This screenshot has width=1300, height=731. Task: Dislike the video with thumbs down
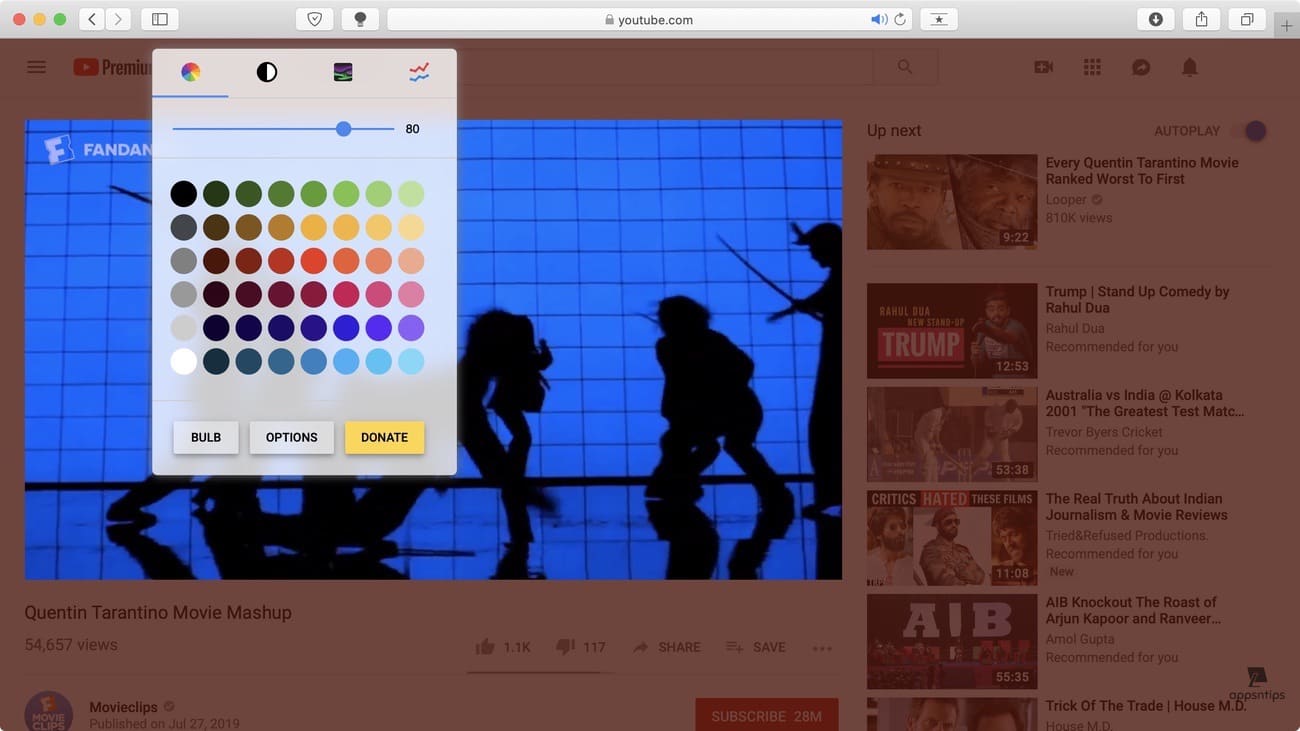click(565, 647)
